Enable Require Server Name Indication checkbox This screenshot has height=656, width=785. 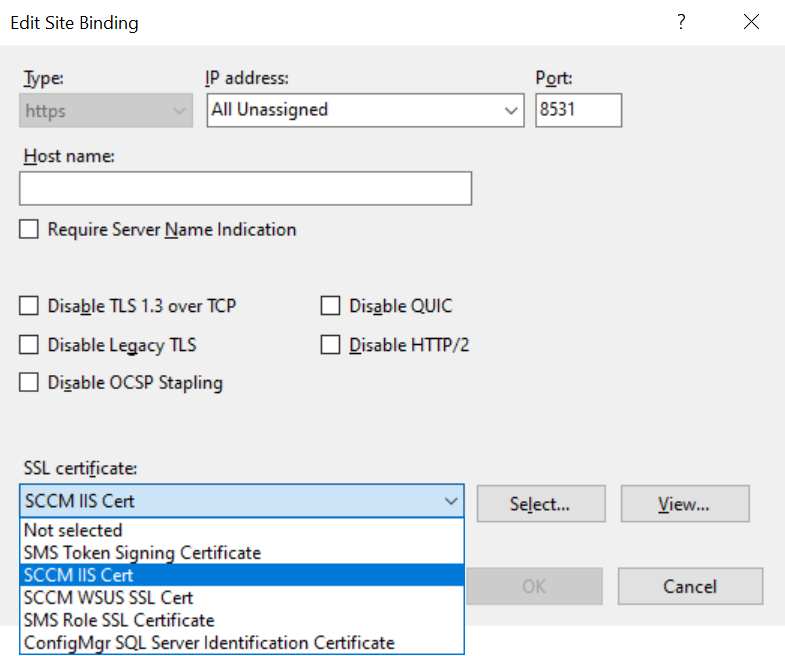(29, 229)
